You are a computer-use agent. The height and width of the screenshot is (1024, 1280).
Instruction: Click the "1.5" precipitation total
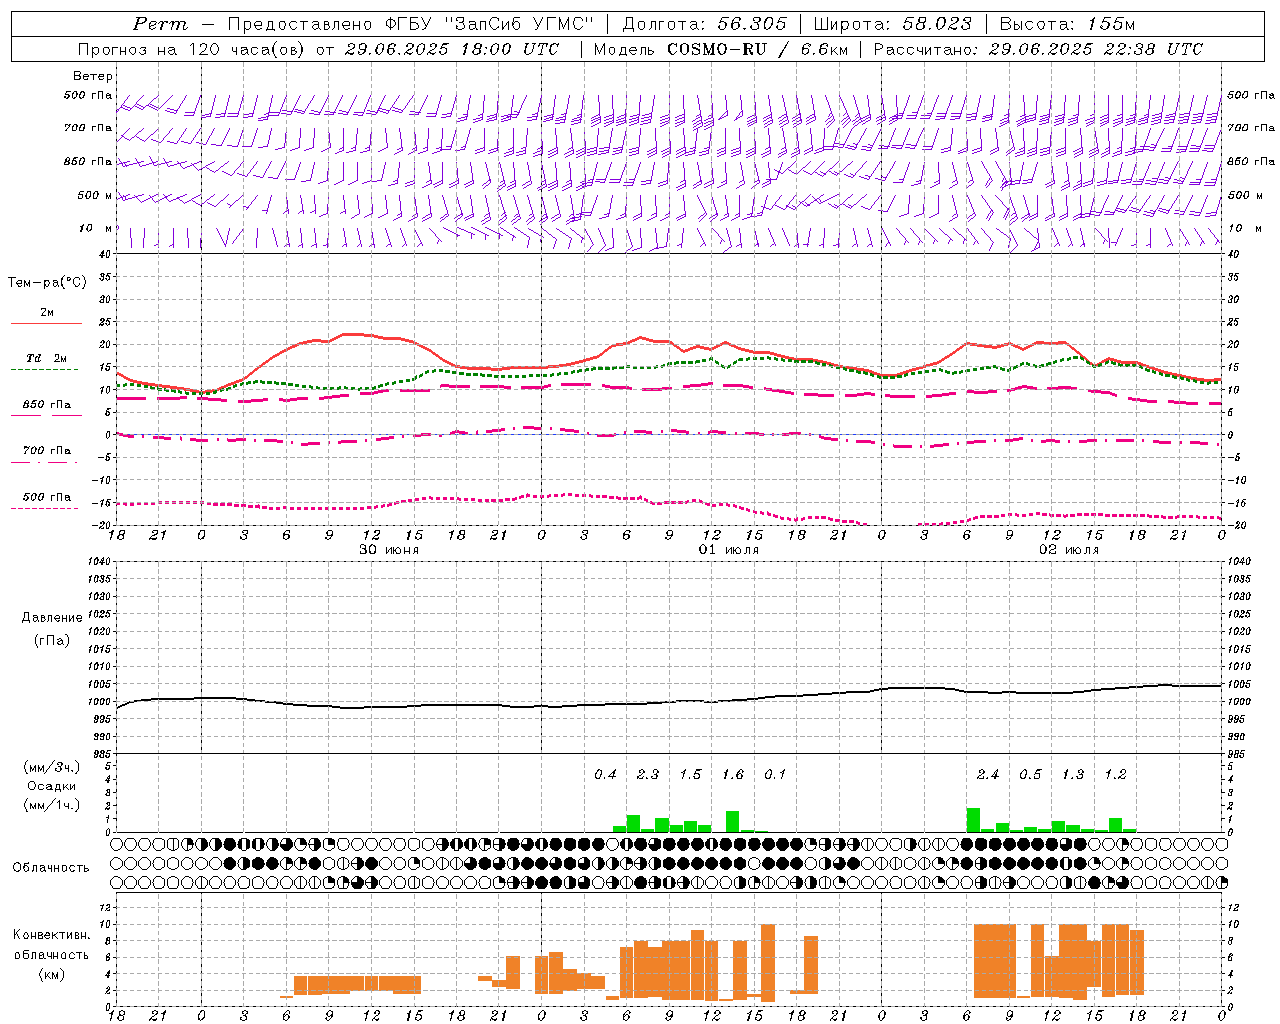[x=690, y=775]
